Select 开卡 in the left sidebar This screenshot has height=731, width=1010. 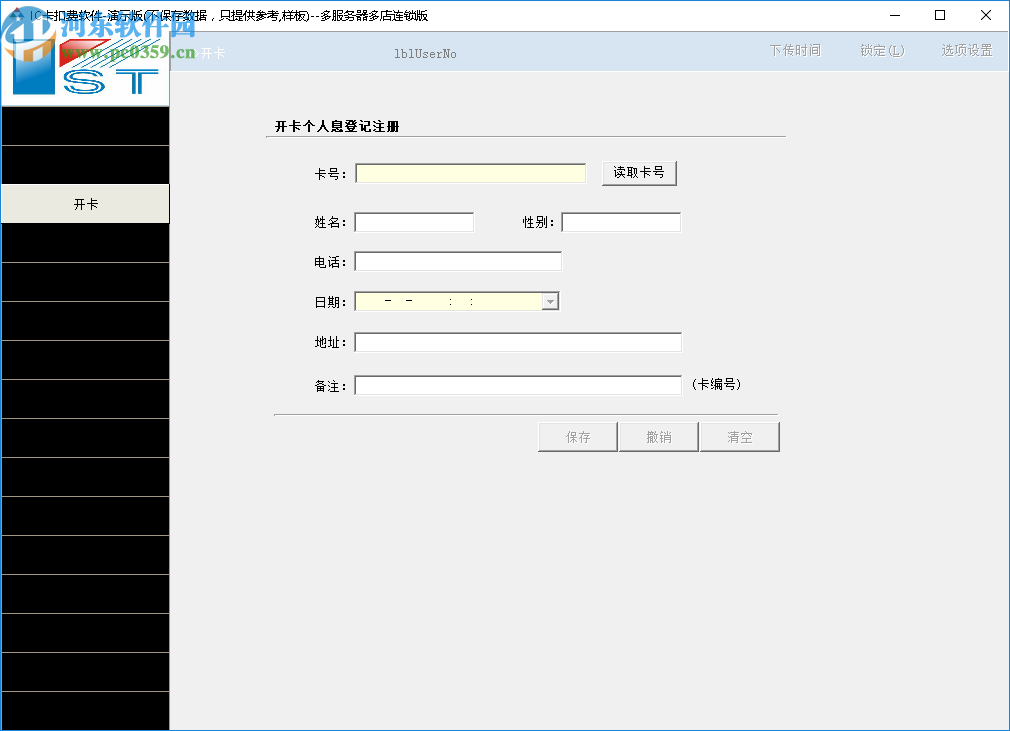(85, 203)
